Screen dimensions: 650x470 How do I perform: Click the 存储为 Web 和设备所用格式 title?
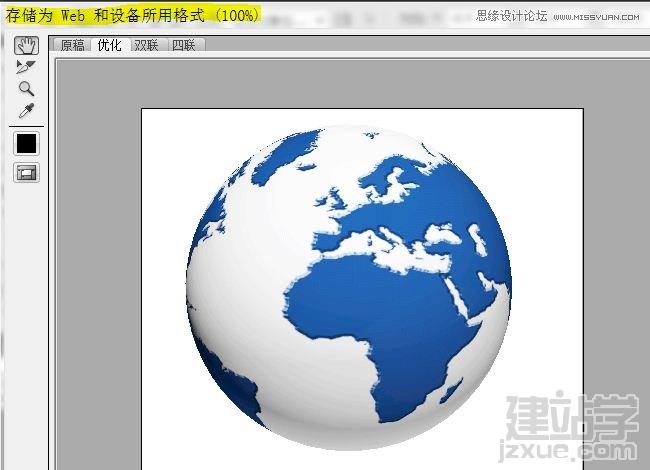click(x=133, y=16)
